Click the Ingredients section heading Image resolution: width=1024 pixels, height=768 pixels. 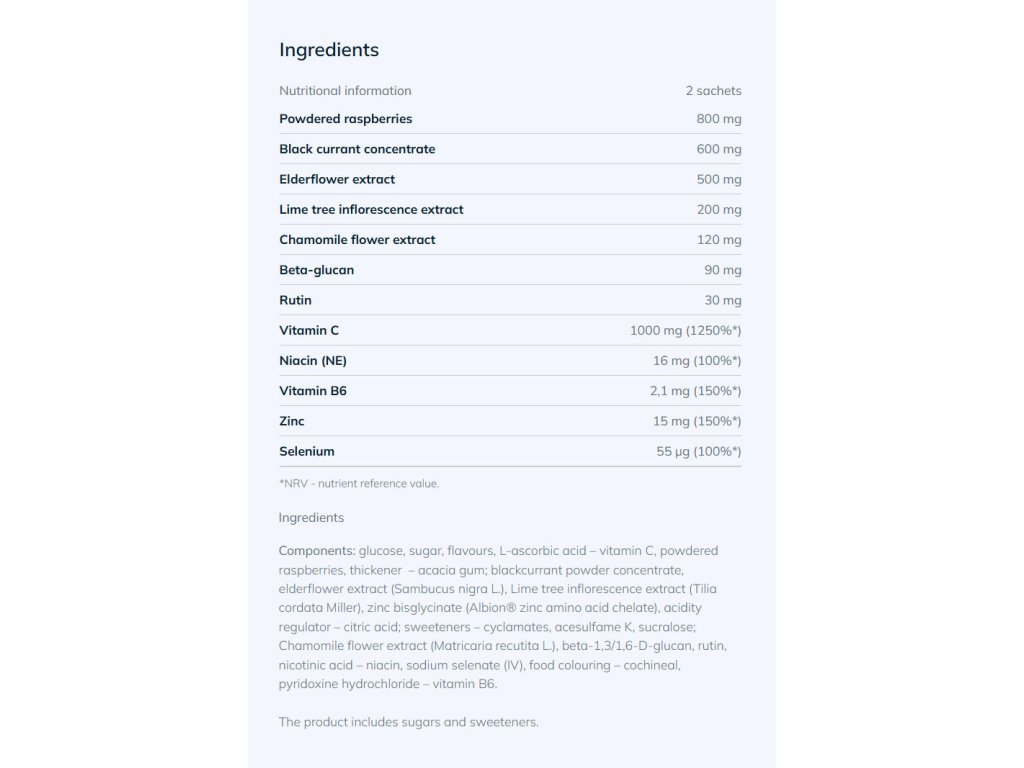pyautogui.click(x=328, y=50)
